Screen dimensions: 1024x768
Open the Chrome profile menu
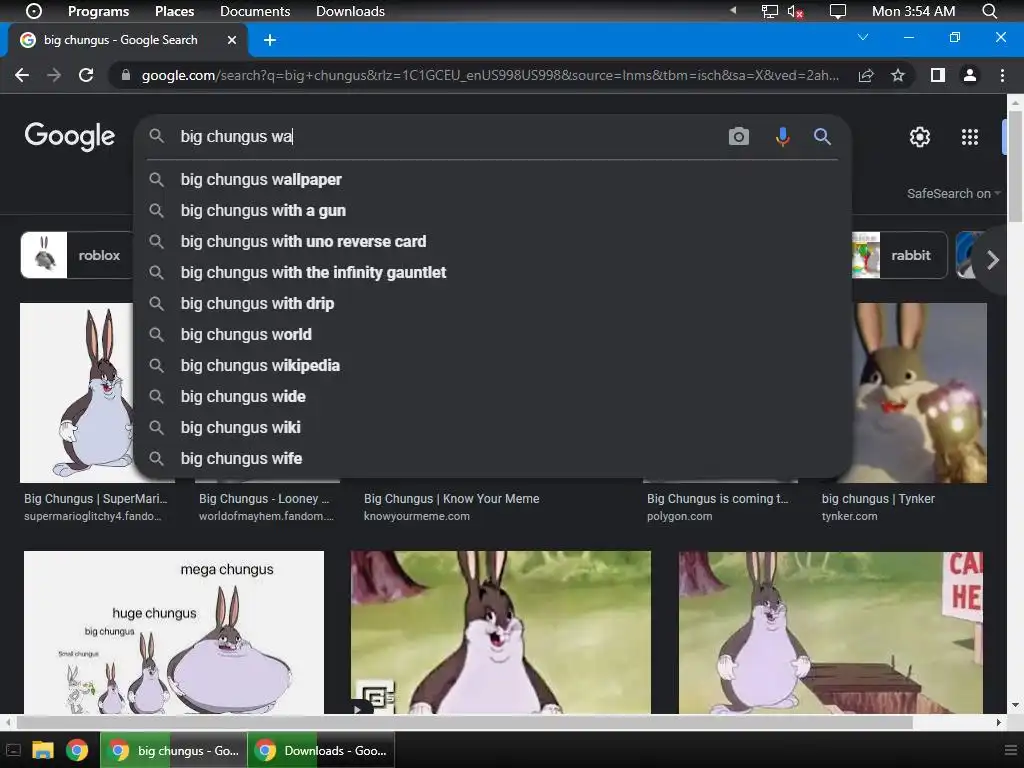click(970, 75)
